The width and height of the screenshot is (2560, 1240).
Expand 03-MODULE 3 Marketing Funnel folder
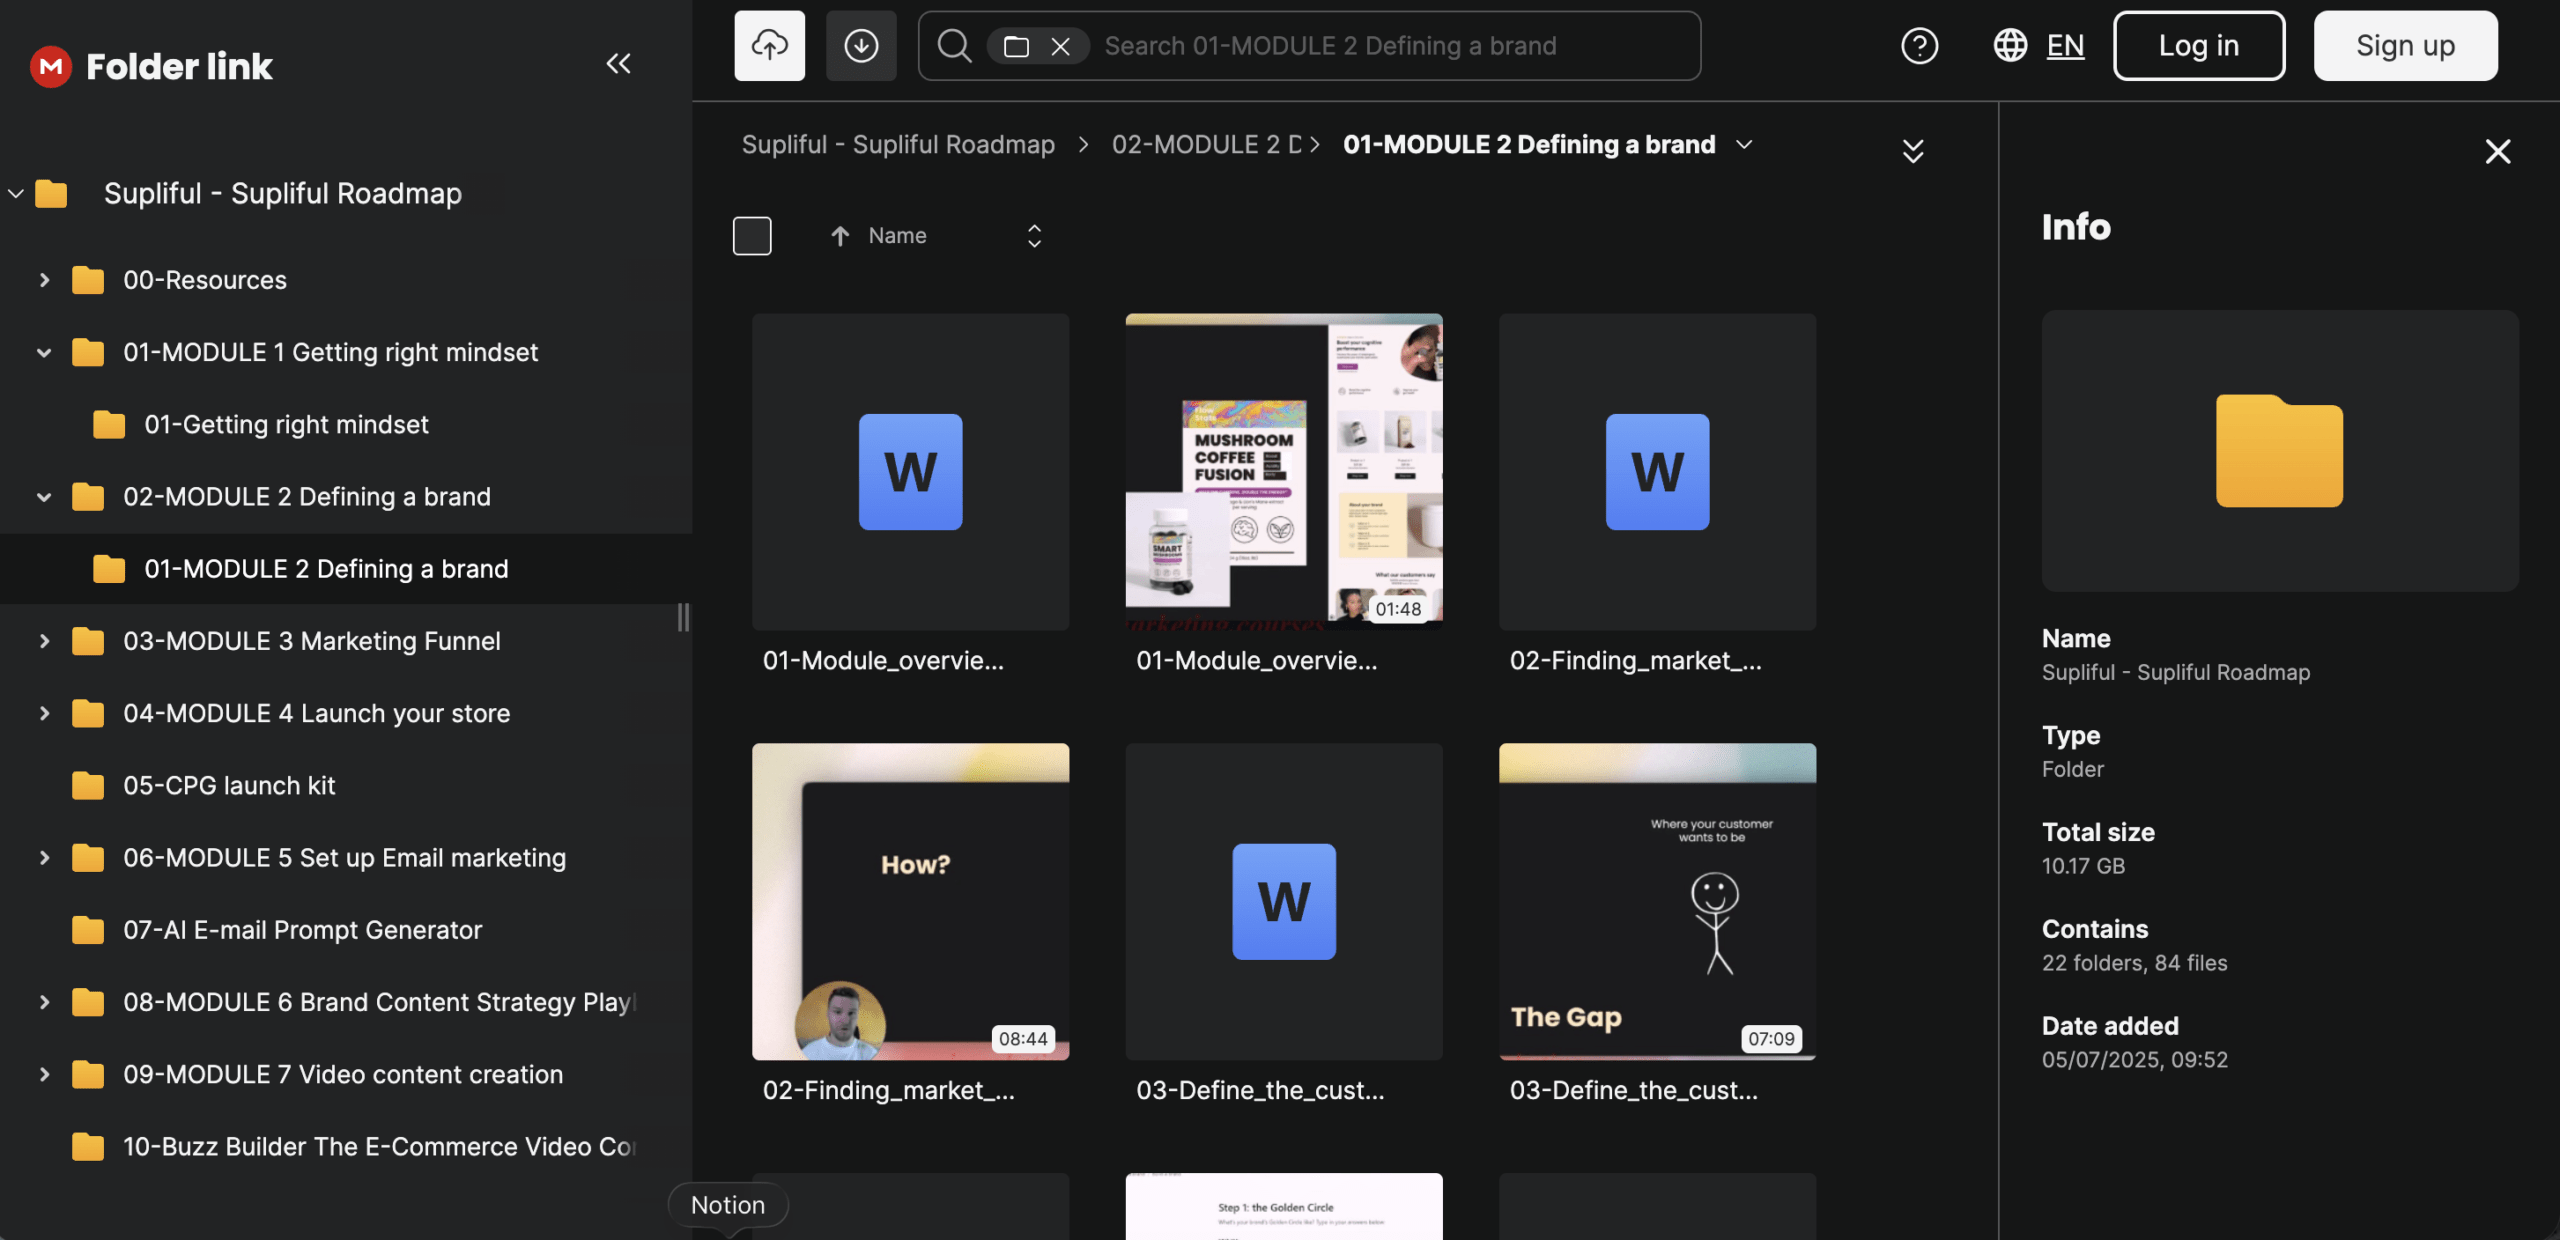[x=44, y=641]
